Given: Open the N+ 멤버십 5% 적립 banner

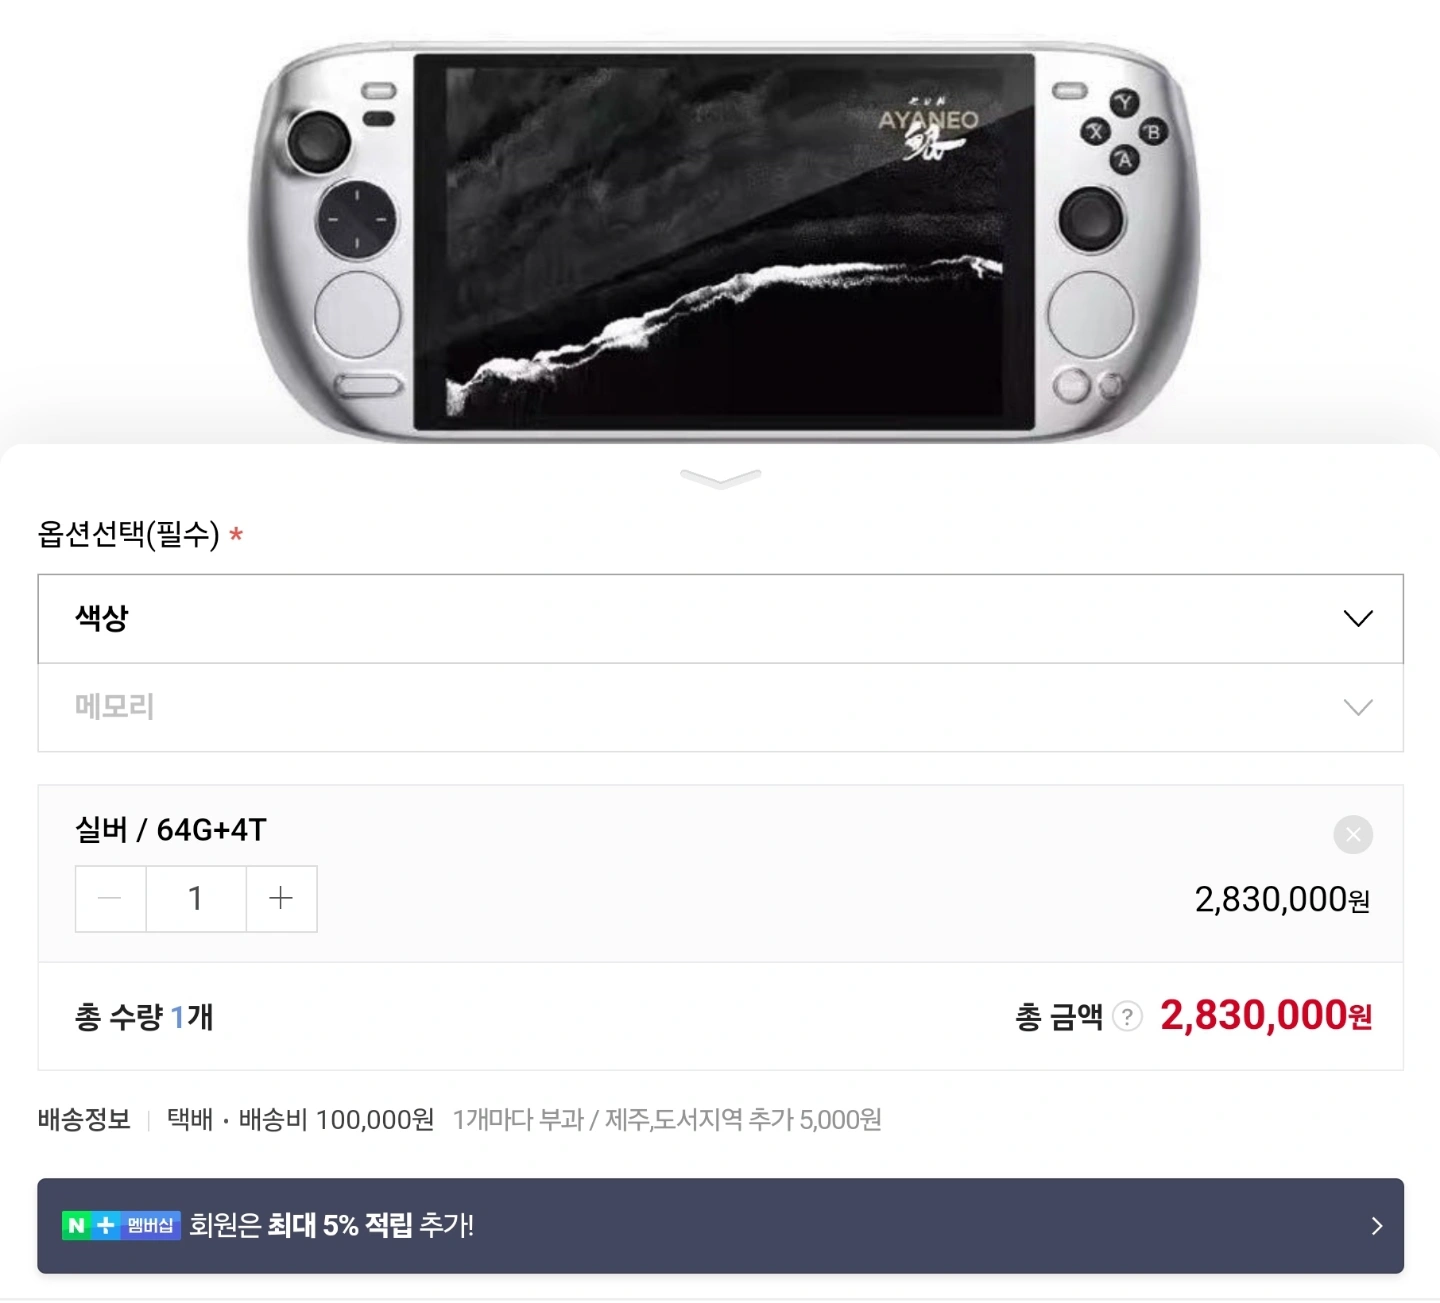Looking at the screenshot, I should [x=720, y=1225].
